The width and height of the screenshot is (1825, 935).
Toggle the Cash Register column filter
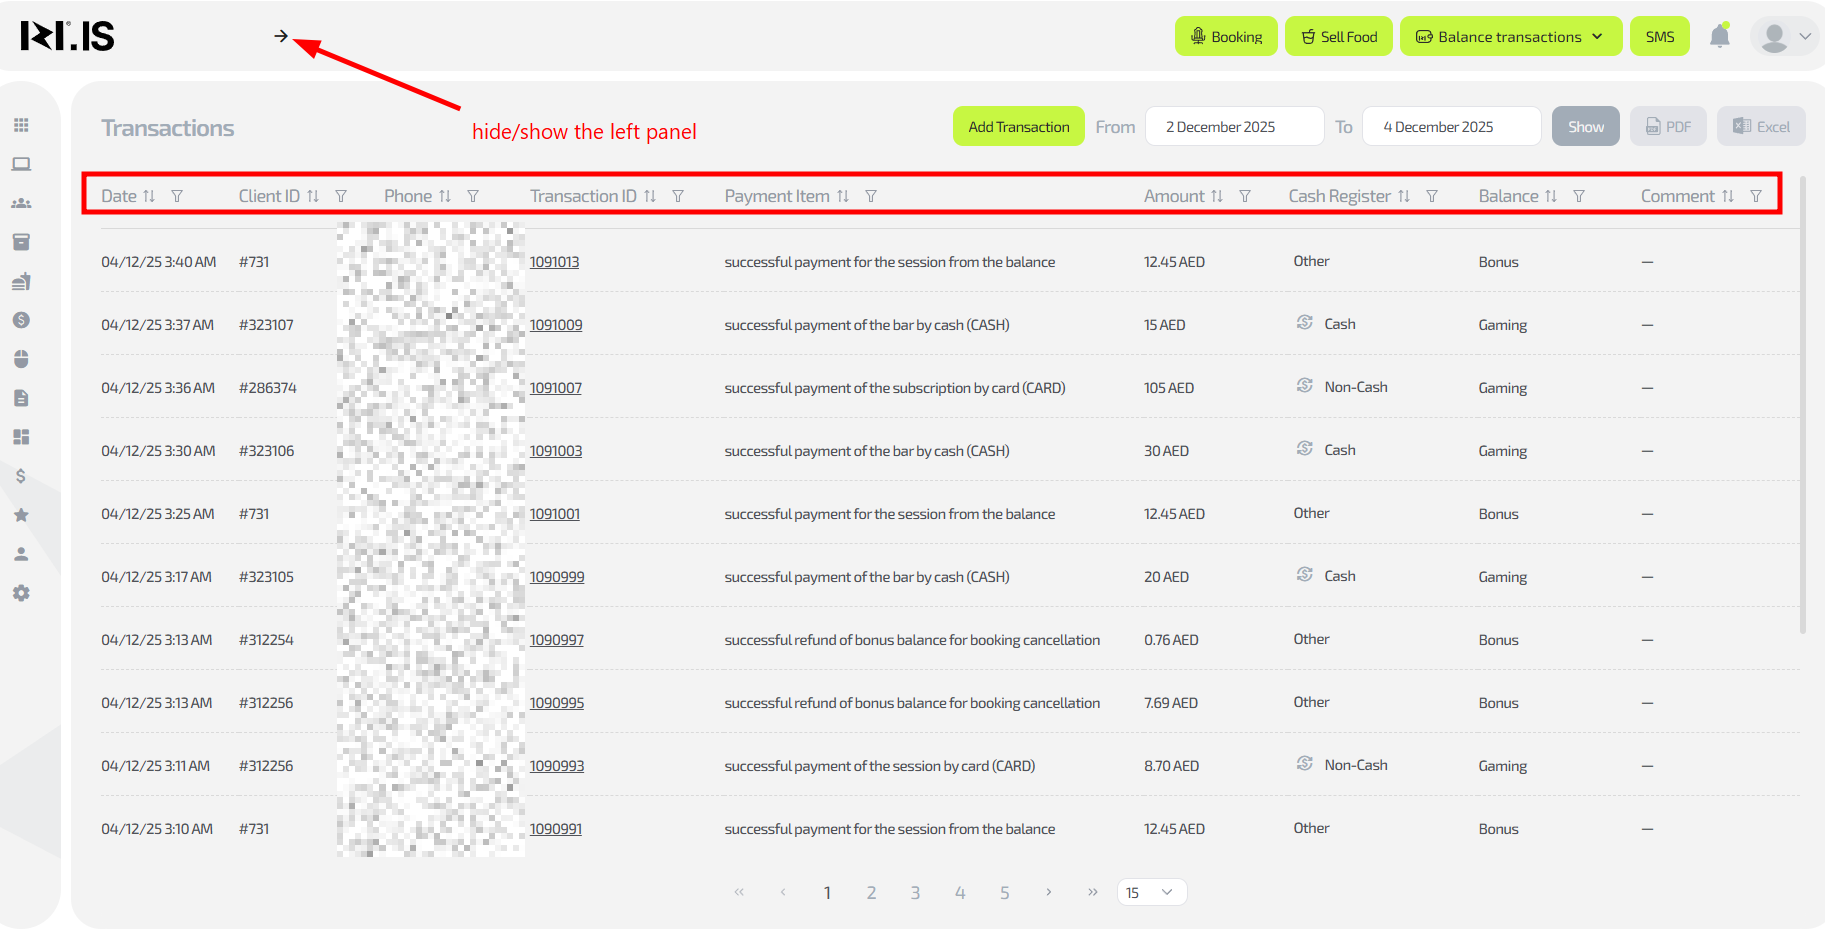pos(1432,196)
